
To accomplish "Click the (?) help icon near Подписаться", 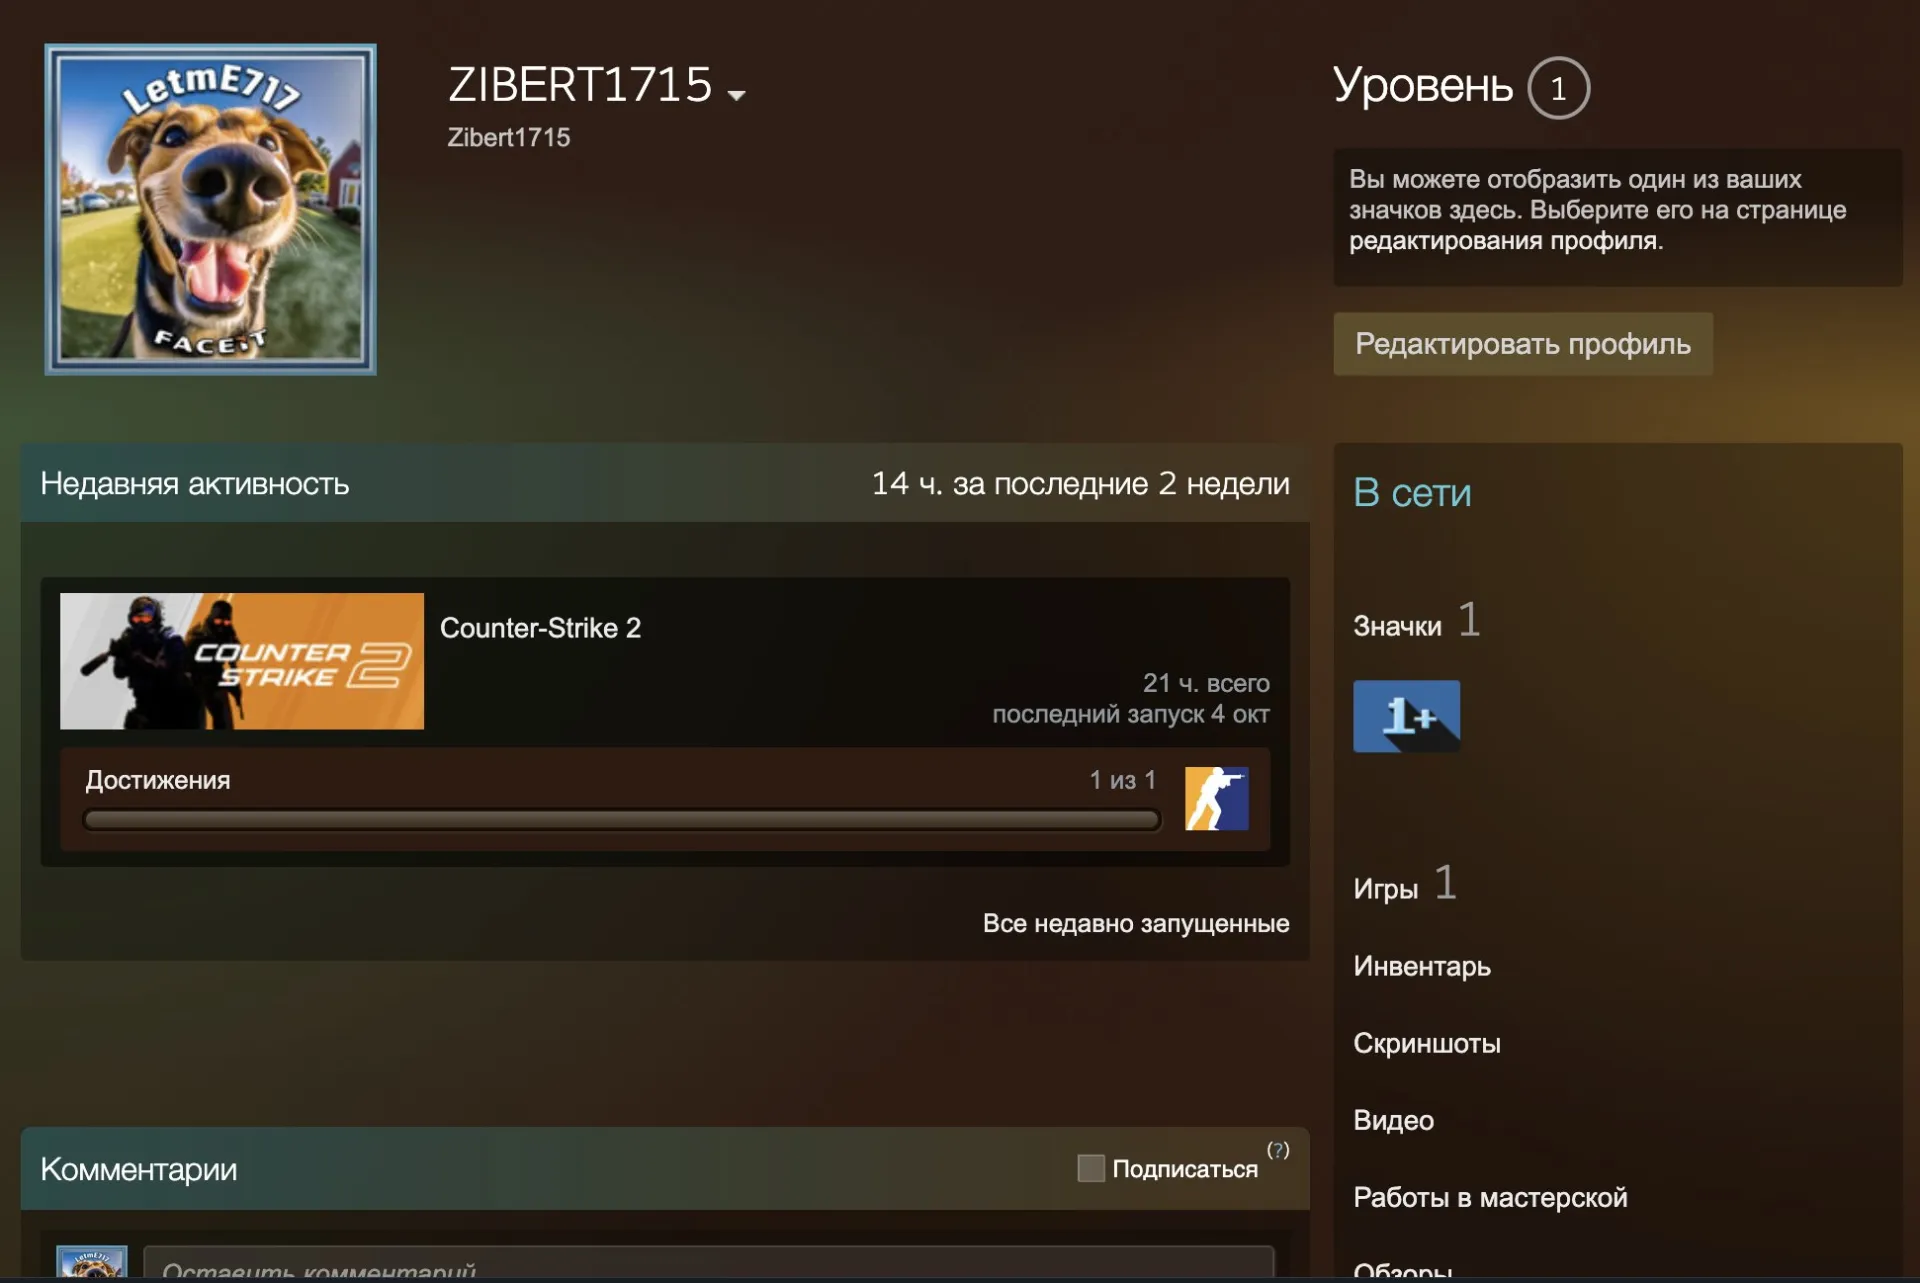I will [1278, 1150].
